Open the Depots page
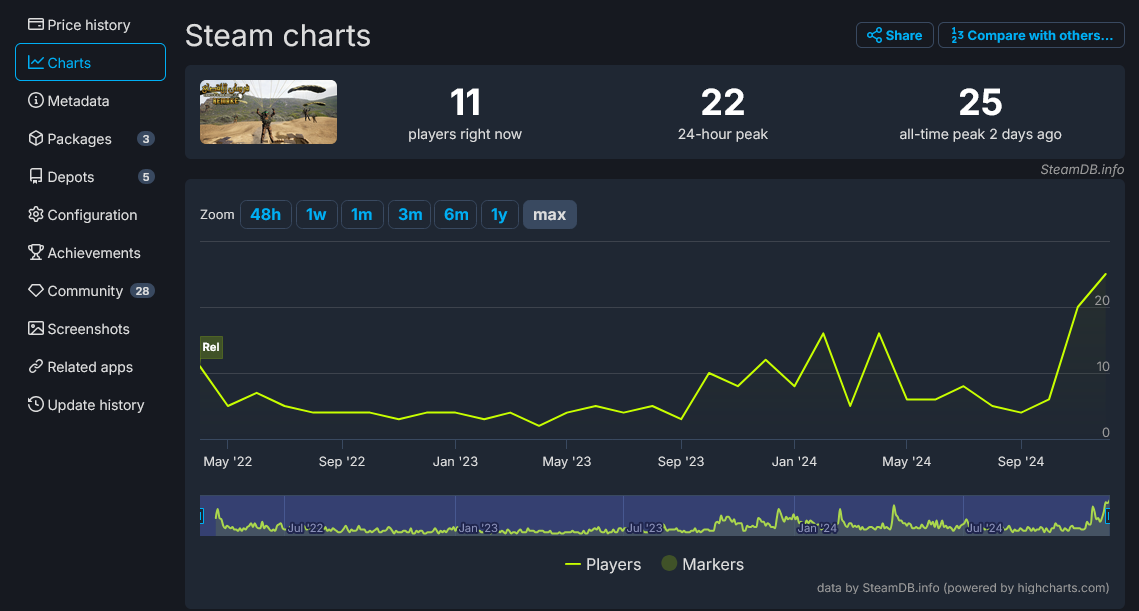The height and width of the screenshot is (611, 1139). 90,177
